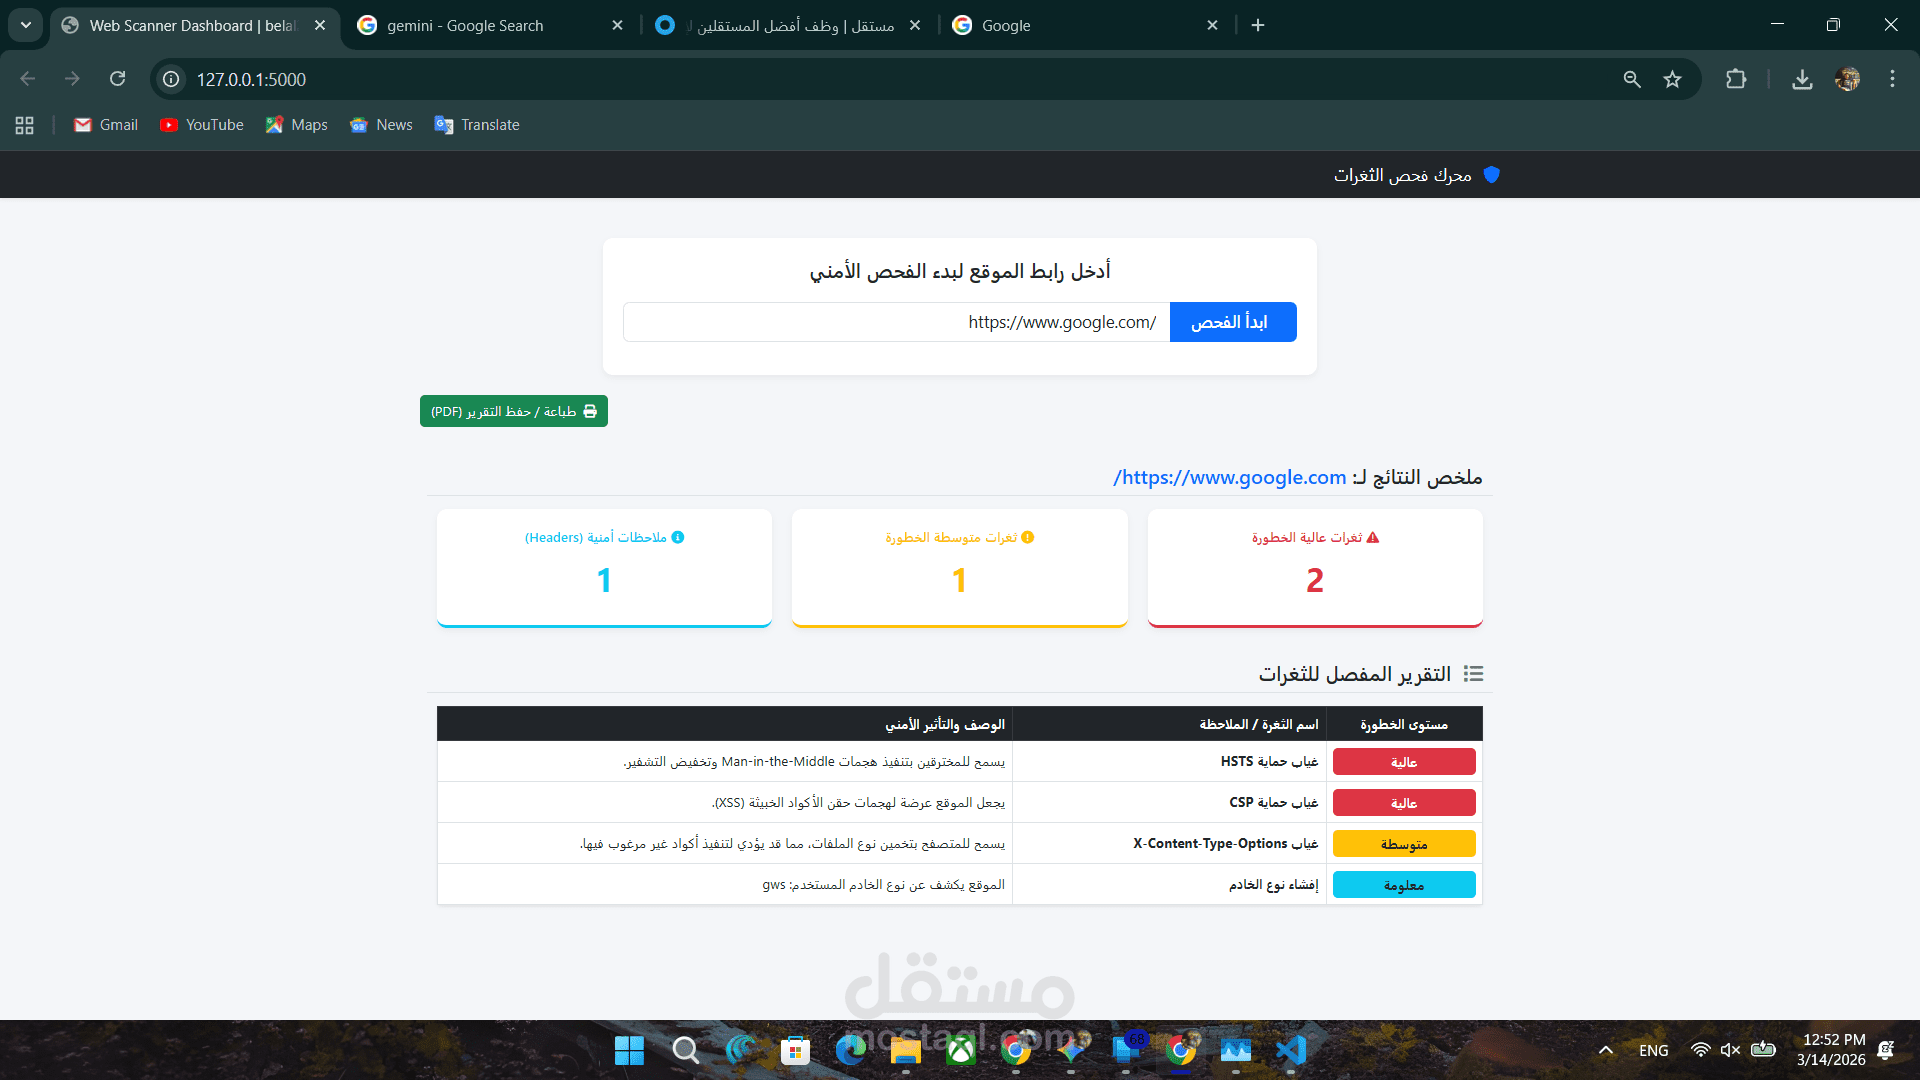Open the Chrome three-dot menu
Image resolution: width=1920 pixels, height=1080 pixels.
1892,79
